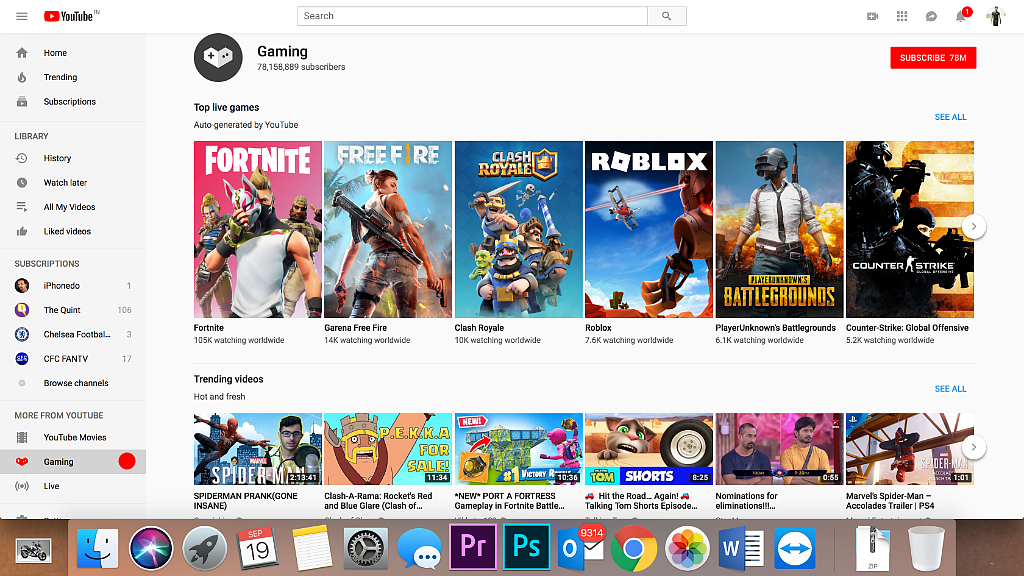
Task: Click the CFC FANTV channel avatar
Action: pos(22,359)
